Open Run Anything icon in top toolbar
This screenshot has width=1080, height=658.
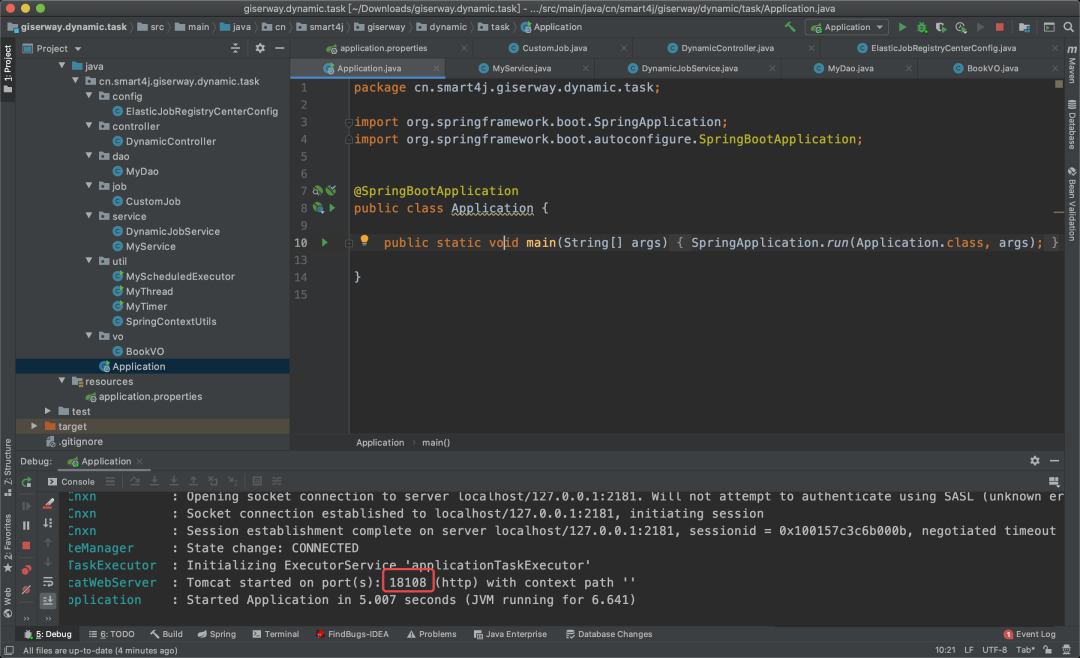[1049, 27]
